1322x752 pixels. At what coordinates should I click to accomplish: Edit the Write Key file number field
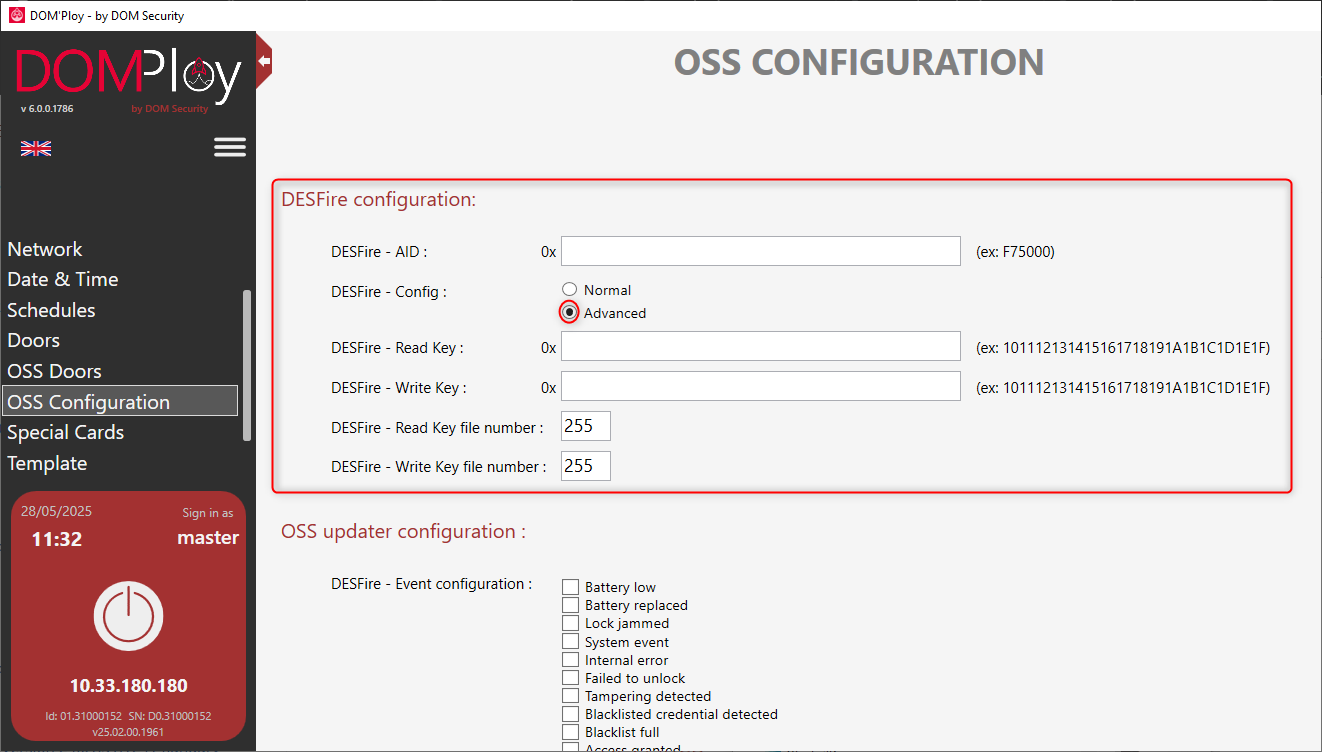[586, 466]
